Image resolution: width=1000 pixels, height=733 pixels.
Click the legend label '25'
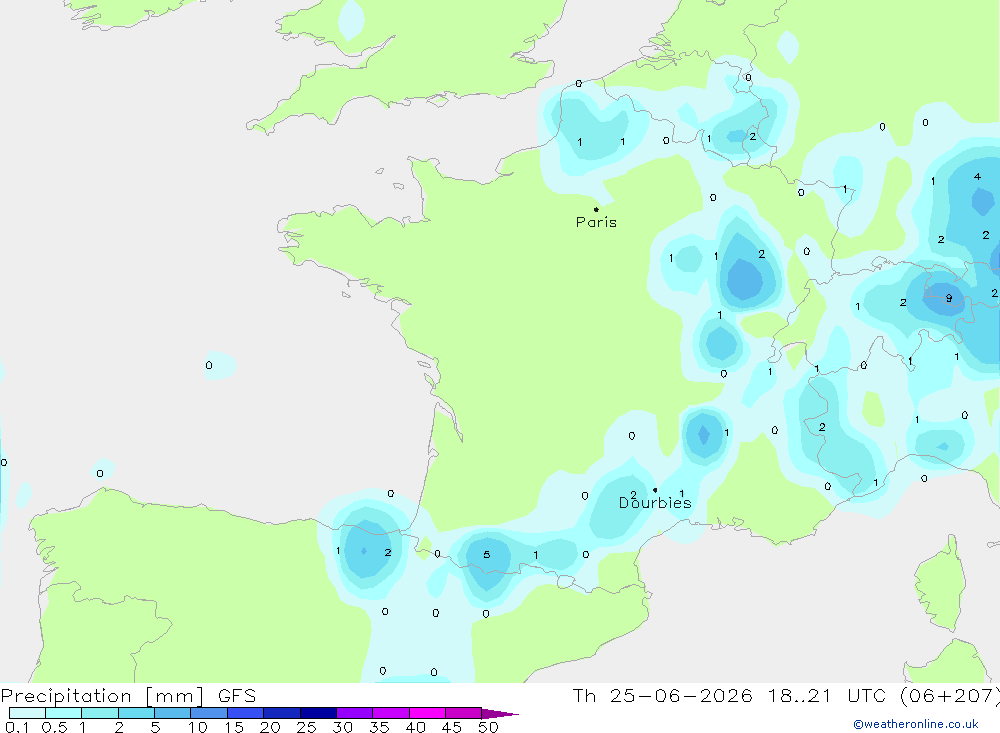(306, 727)
